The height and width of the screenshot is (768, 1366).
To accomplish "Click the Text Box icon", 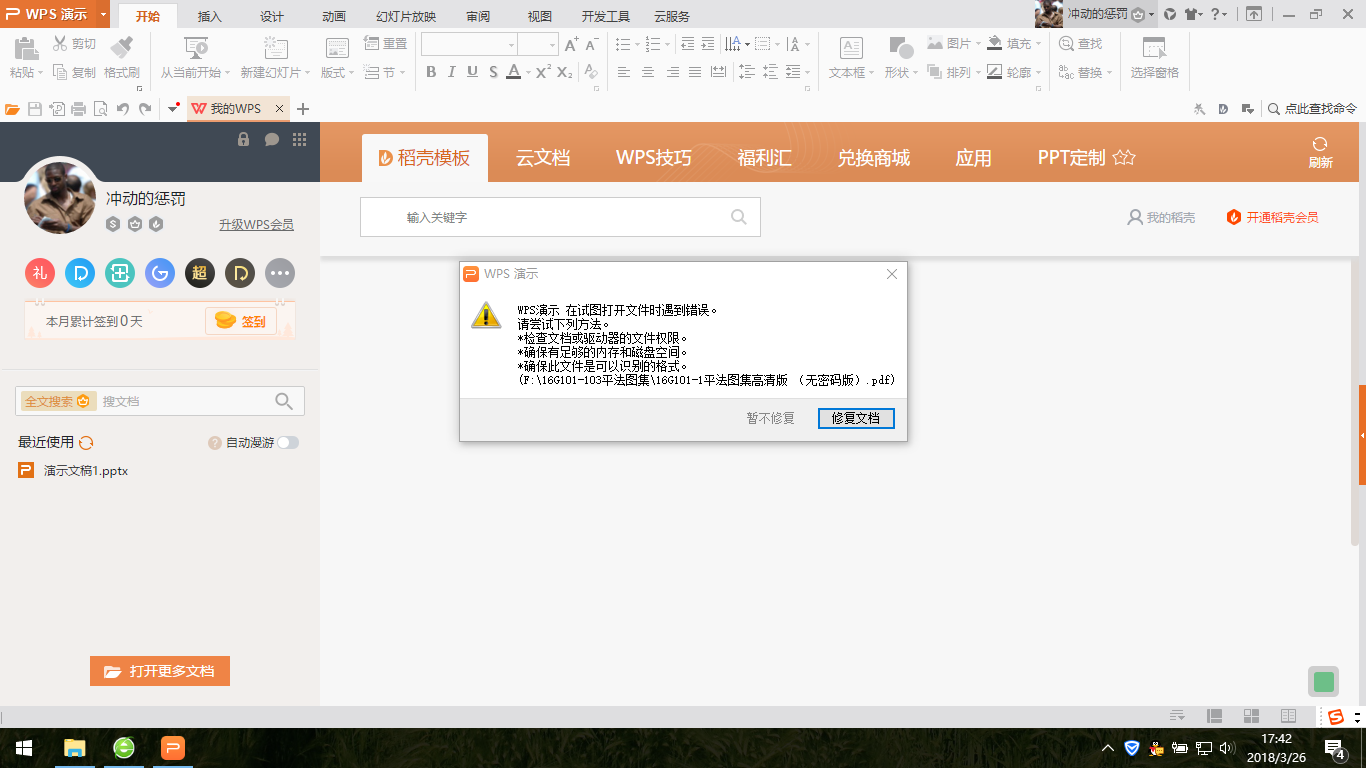I will tap(851, 48).
